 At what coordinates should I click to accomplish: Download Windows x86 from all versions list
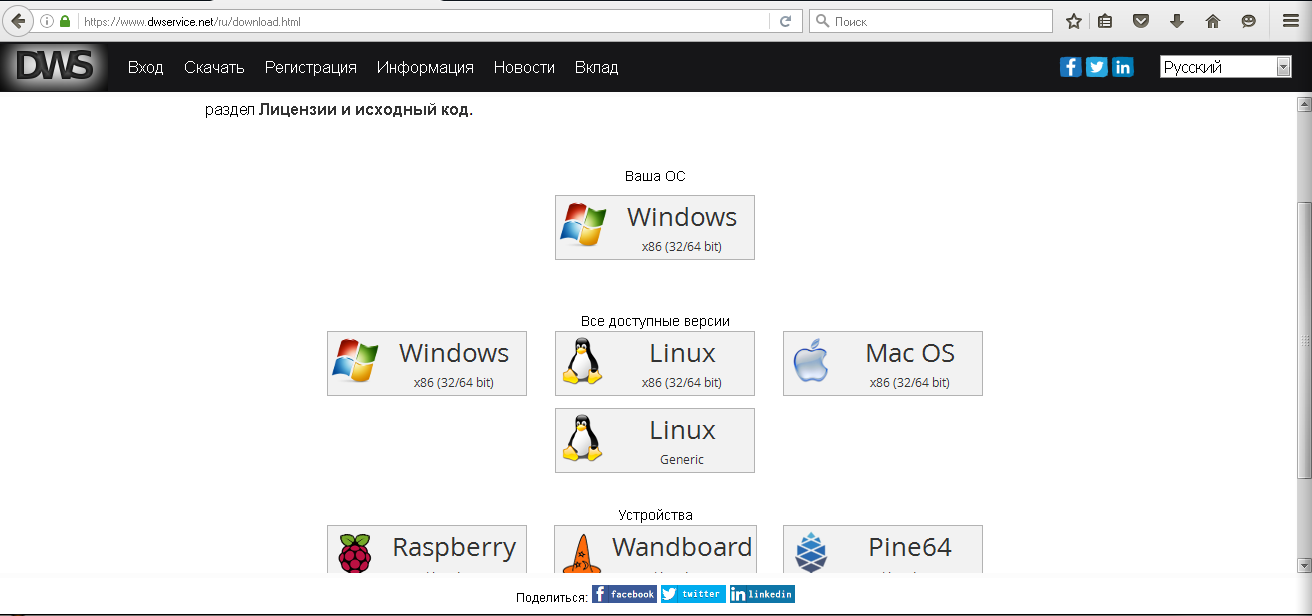tap(427, 363)
